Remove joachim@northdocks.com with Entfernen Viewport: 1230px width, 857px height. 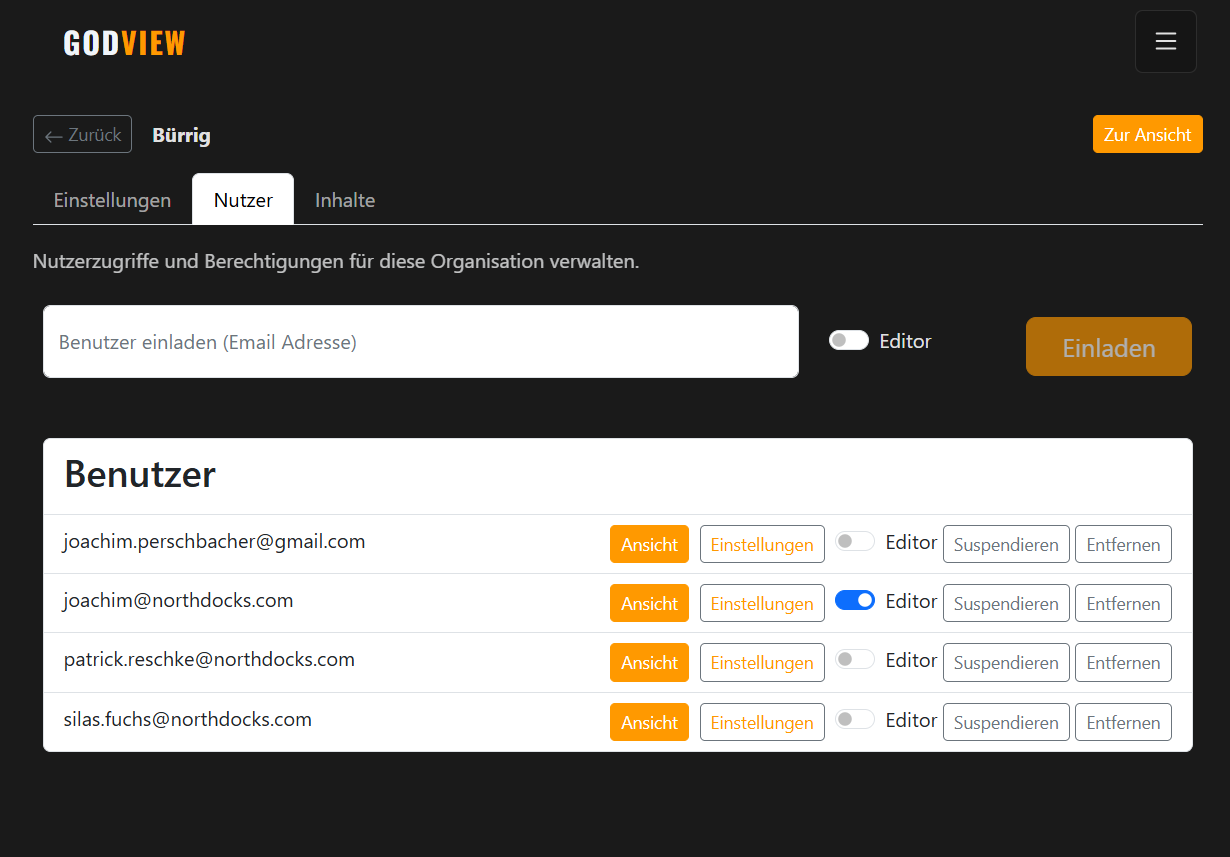(x=1123, y=603)
